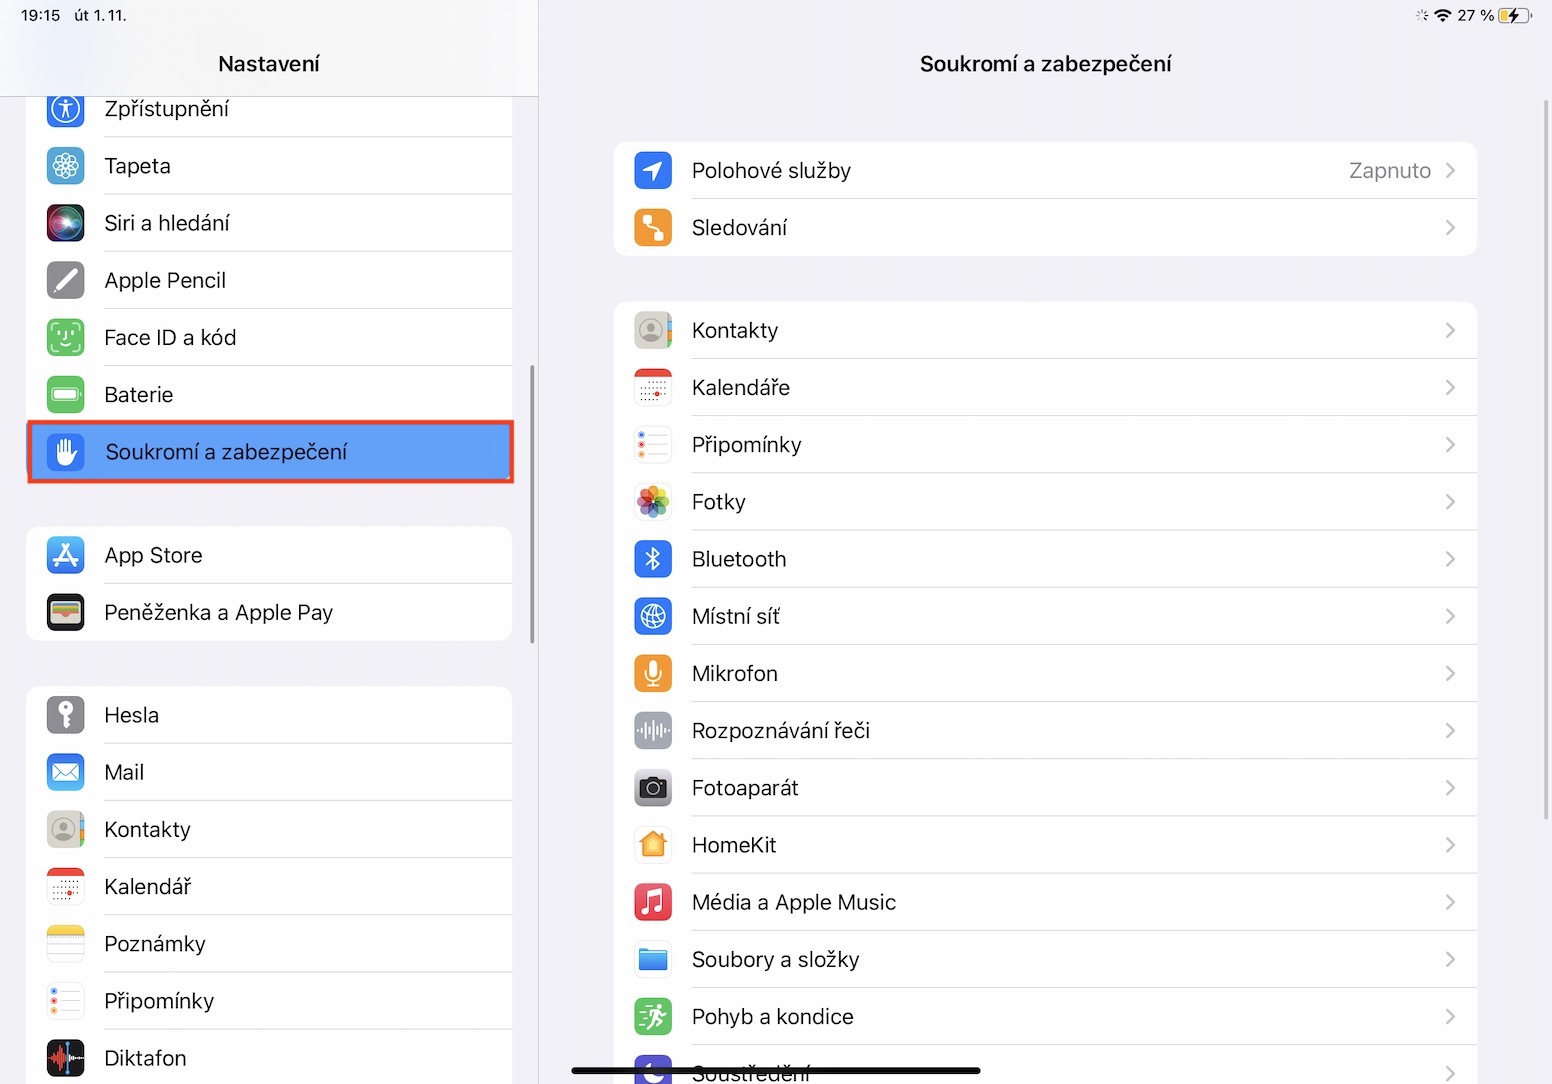Tap the Siri a hledání icon
Image resolution: width=1552 pixels, height=1084 pixels.
pos(66,223)
